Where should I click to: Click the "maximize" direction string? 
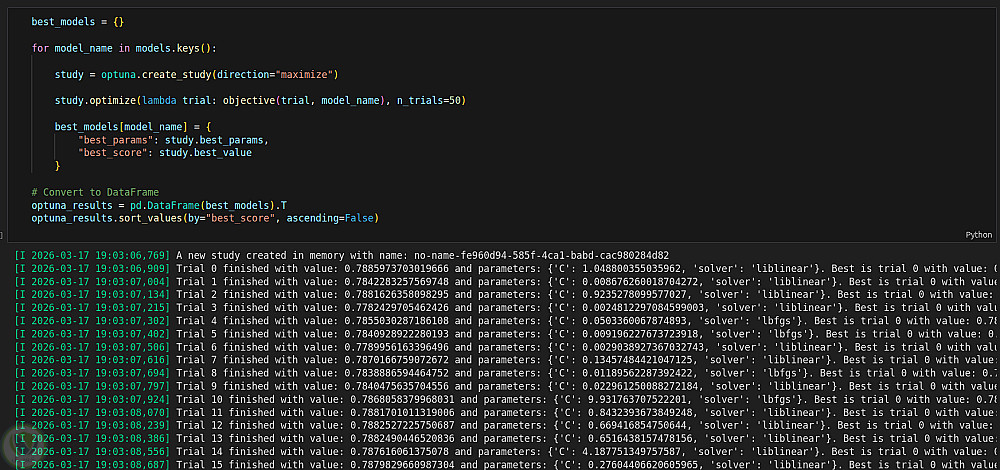pos(303,75)
